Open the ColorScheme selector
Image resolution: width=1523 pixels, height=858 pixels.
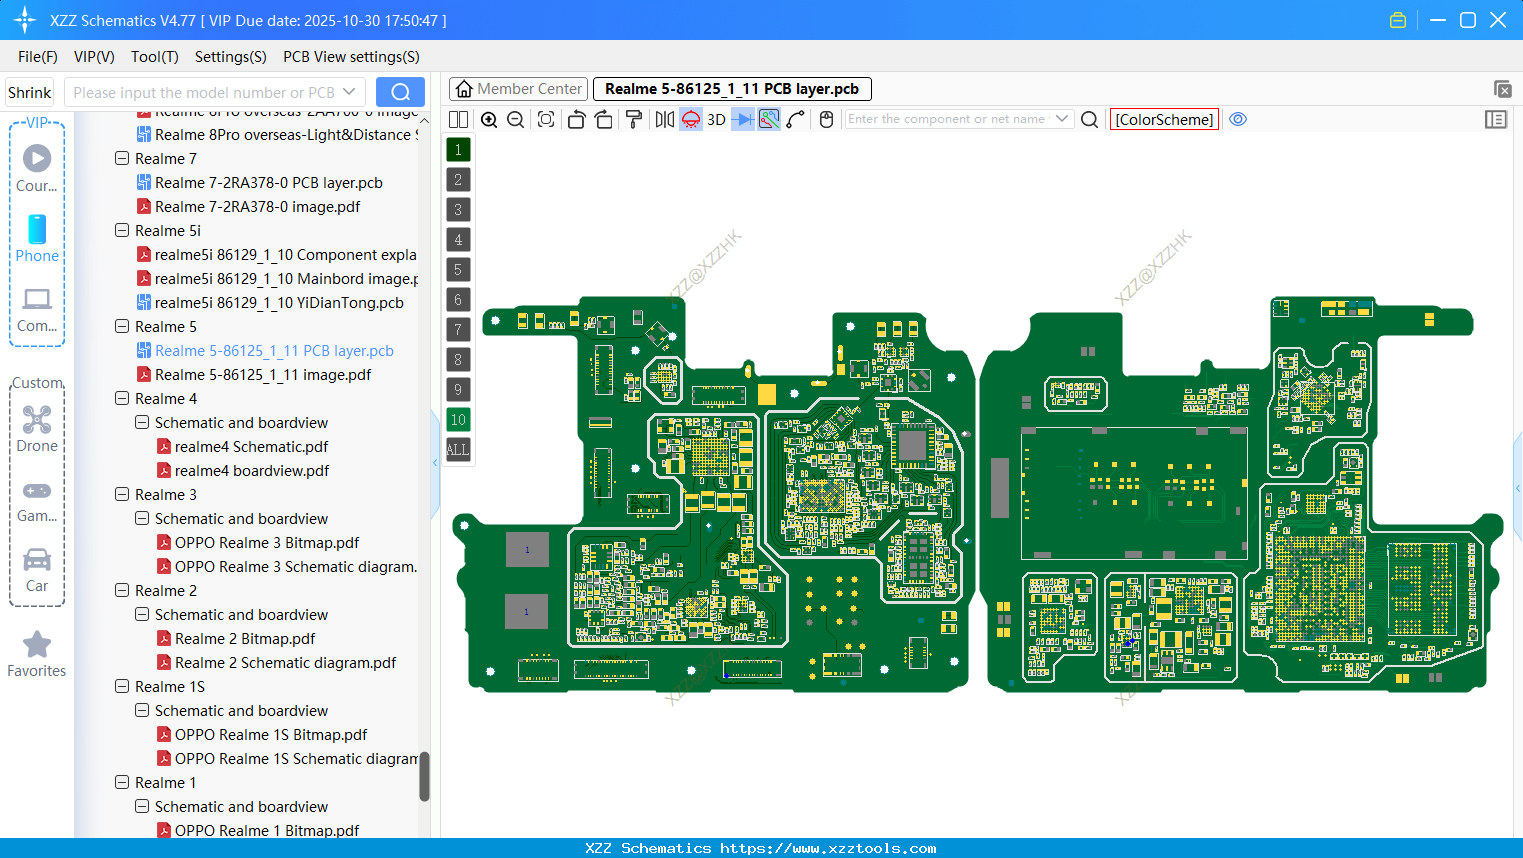pyautogui.click(x=1163, y=119)
